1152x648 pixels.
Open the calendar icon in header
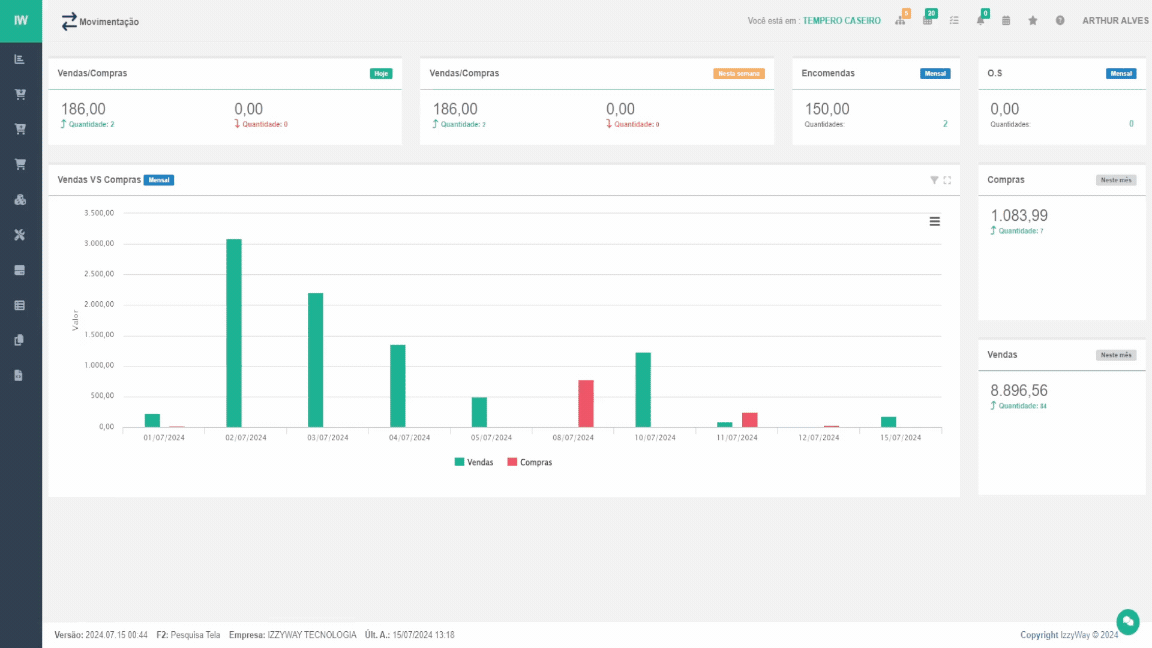(1006, 21)
